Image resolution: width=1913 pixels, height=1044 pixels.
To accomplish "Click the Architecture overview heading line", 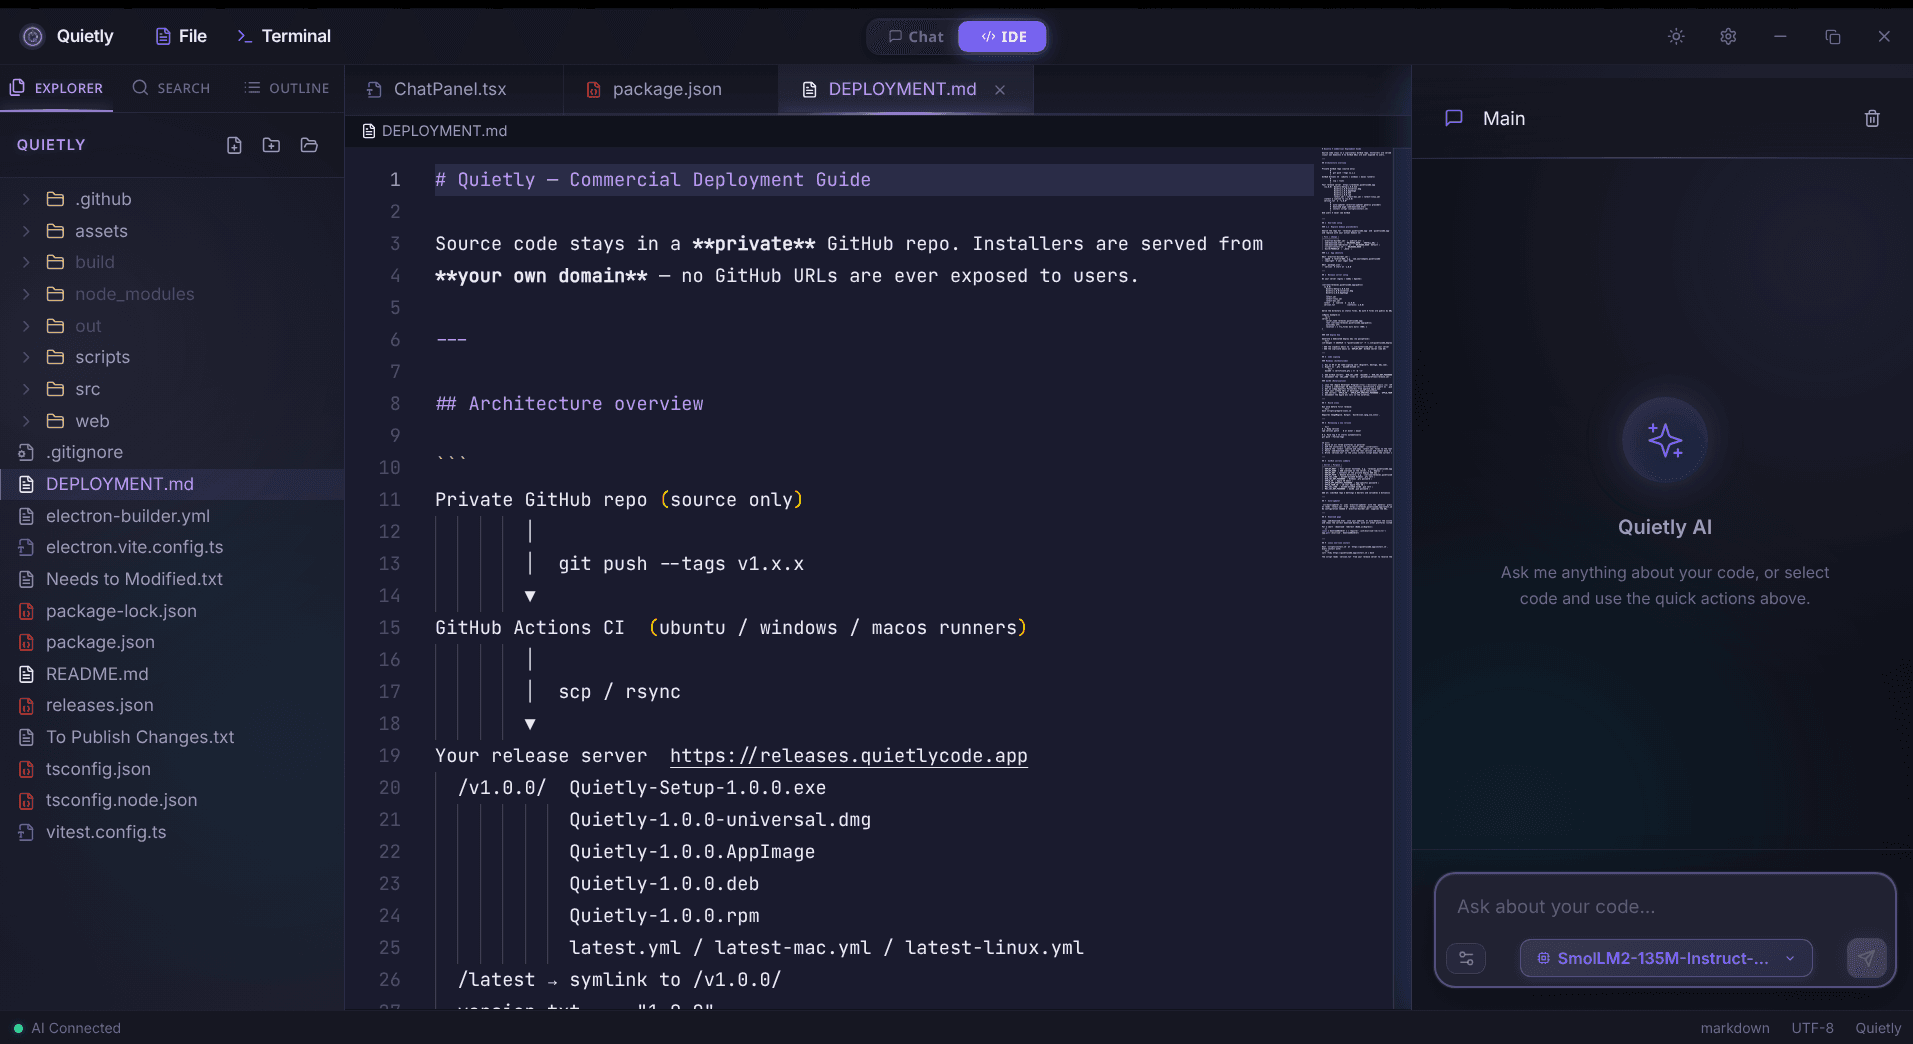I will 569,404.
